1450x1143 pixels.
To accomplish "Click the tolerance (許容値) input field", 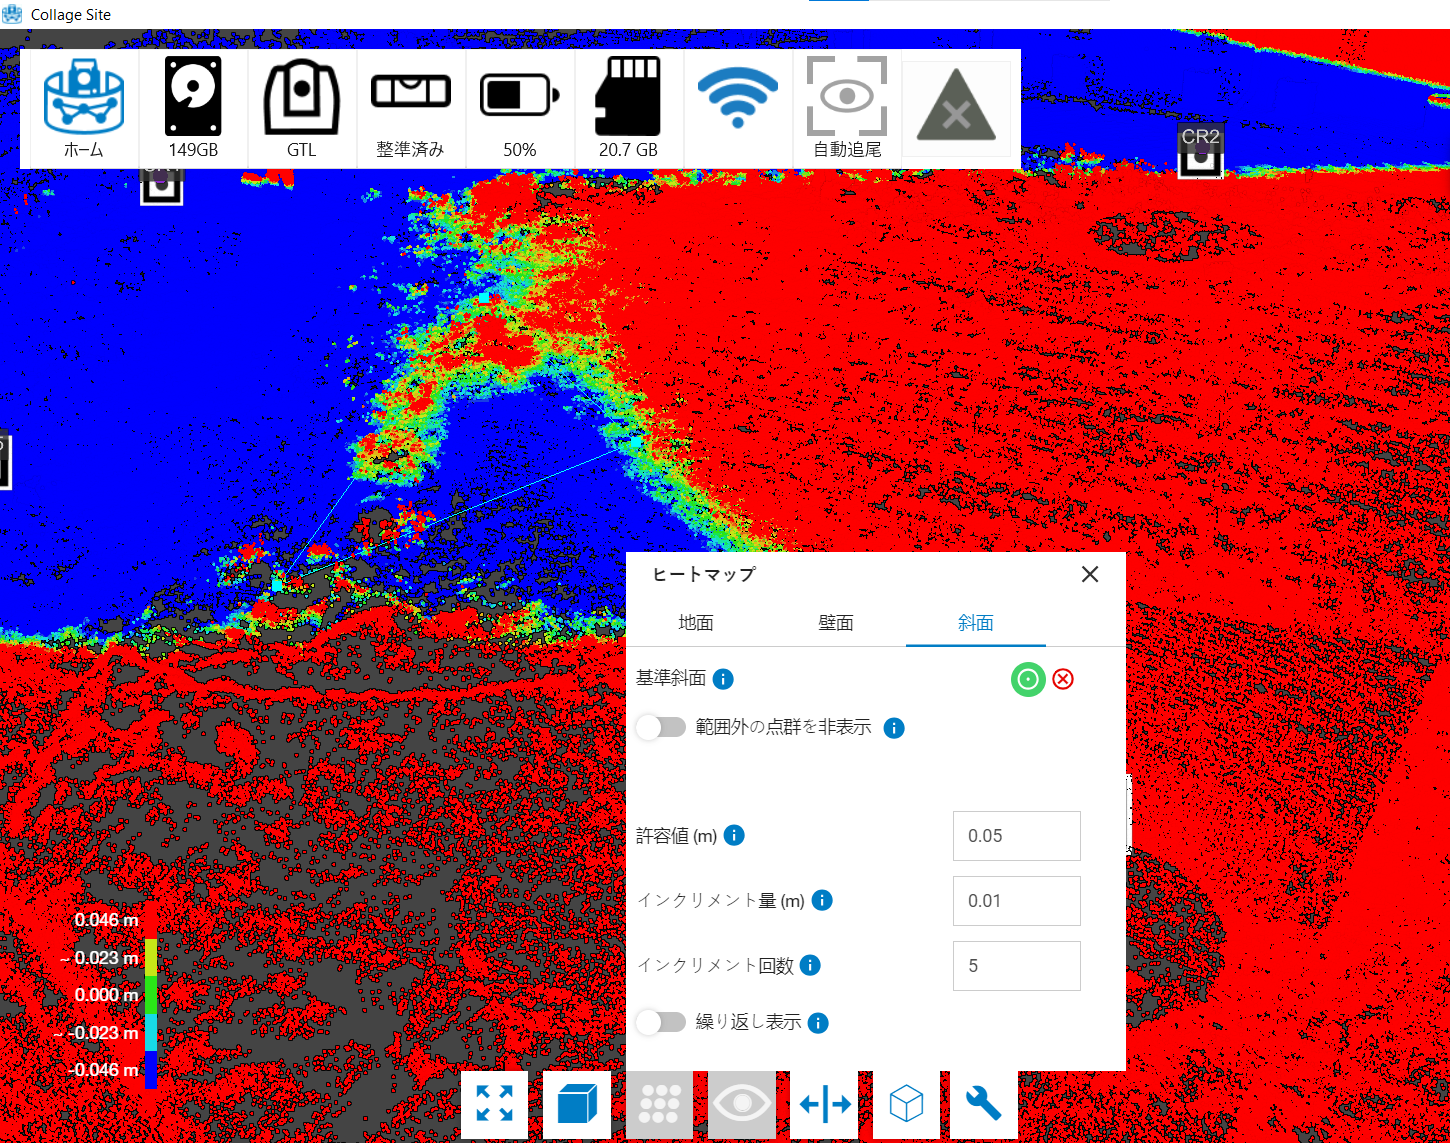I will (1016, 836).
